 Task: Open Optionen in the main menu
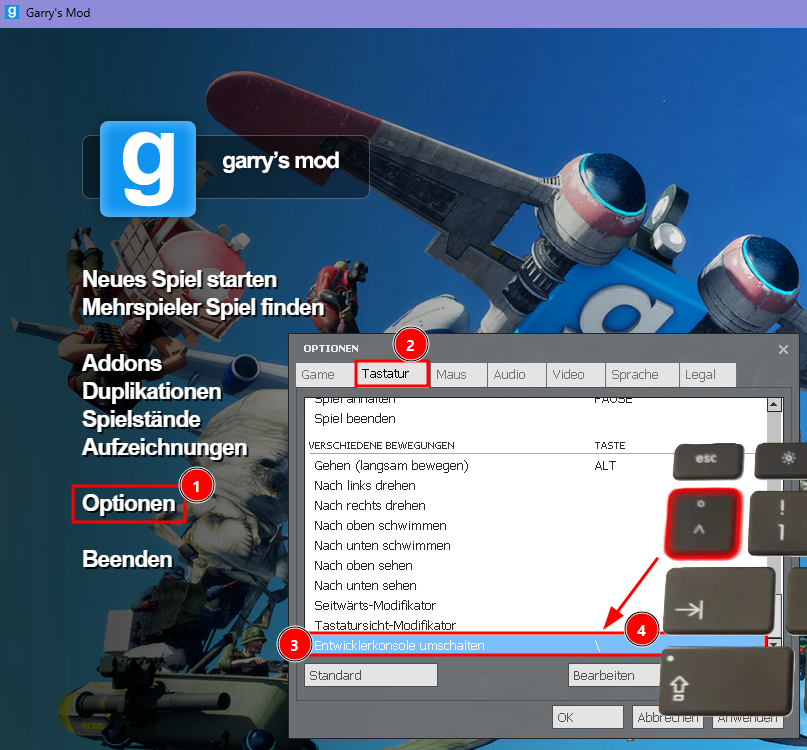pyautogui.click(x=129, y=504)
